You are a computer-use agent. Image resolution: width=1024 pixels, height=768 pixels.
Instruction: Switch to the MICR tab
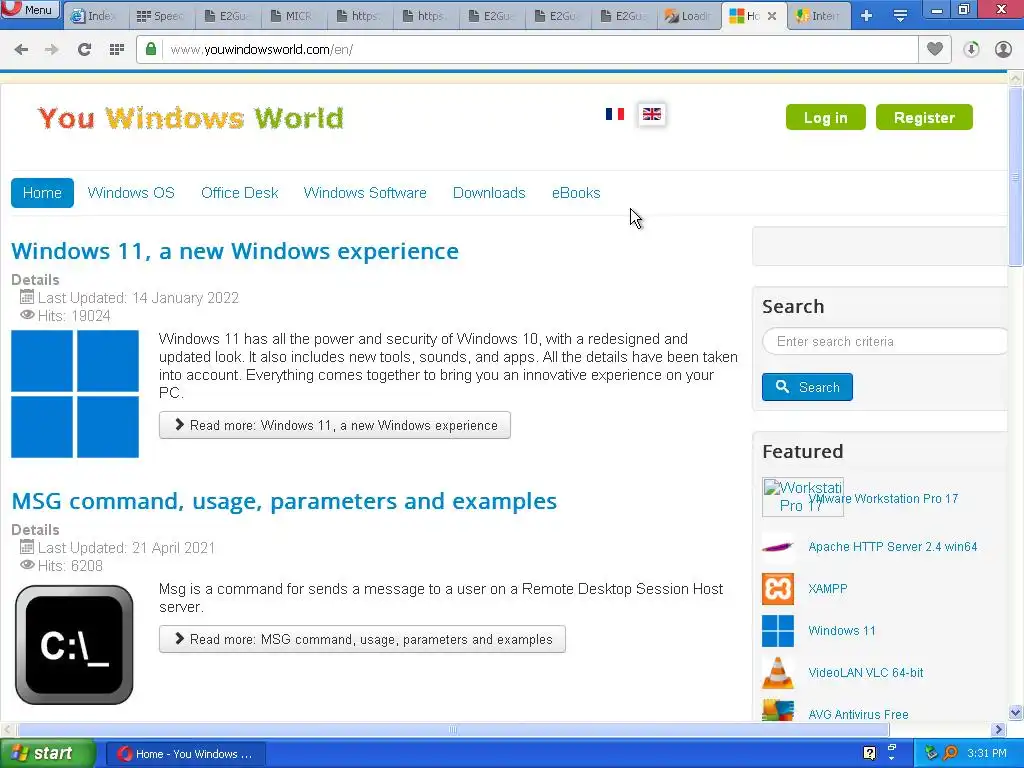point(293,16)
